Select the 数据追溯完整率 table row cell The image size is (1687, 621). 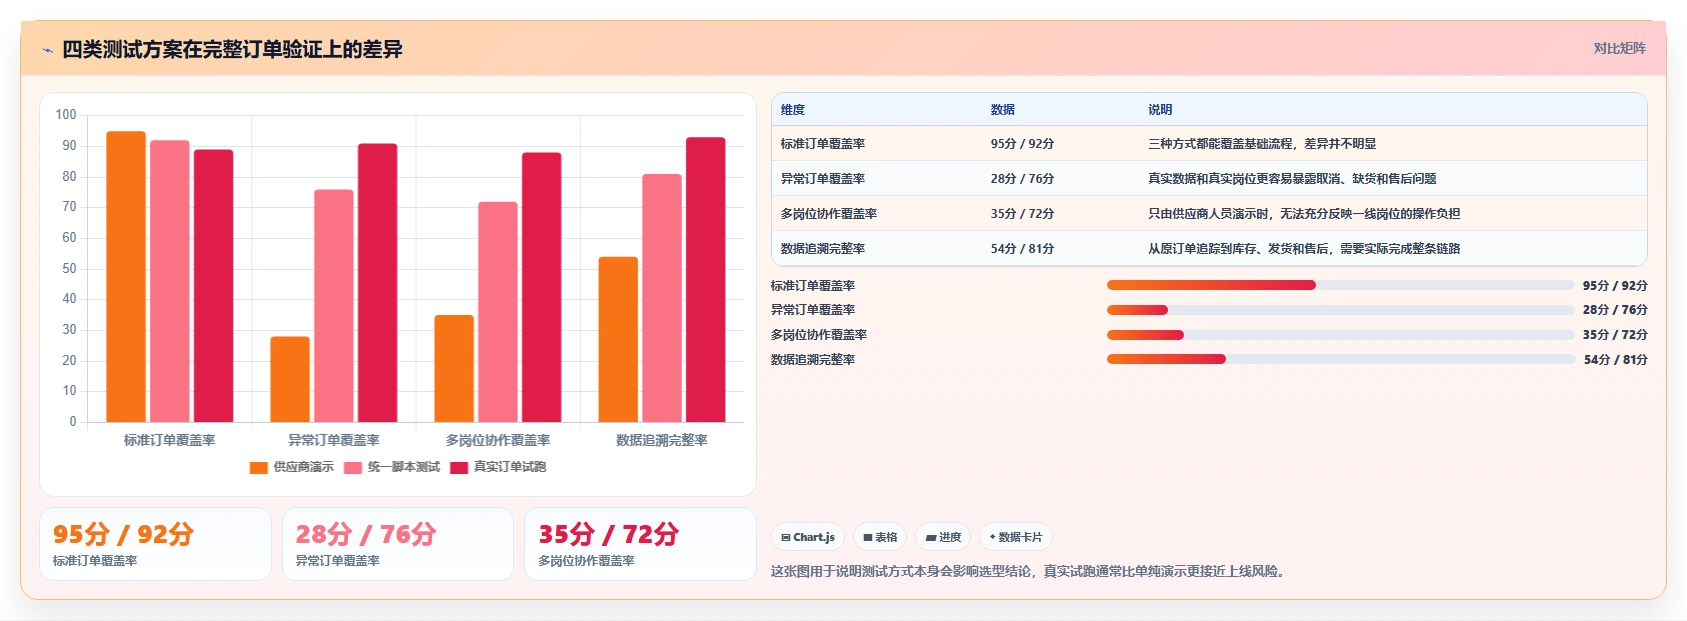(x=823, y=249)
